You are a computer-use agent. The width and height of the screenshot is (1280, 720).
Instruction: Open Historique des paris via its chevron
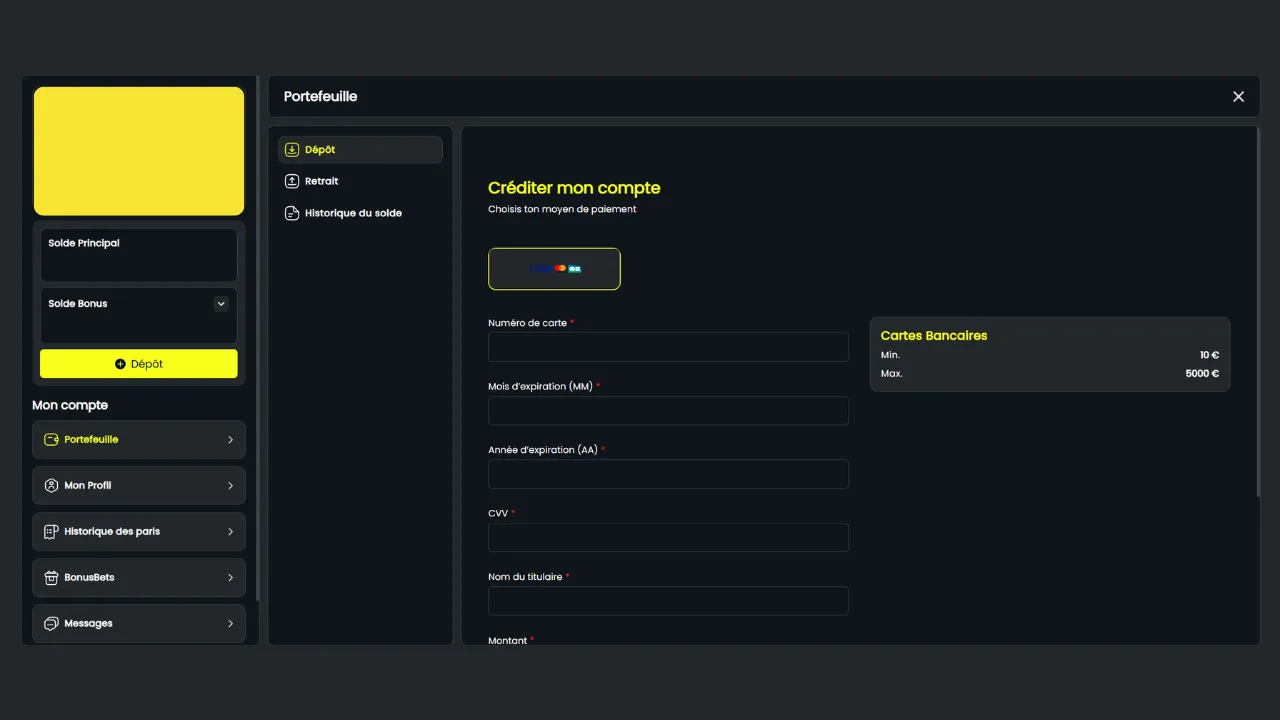230,532
